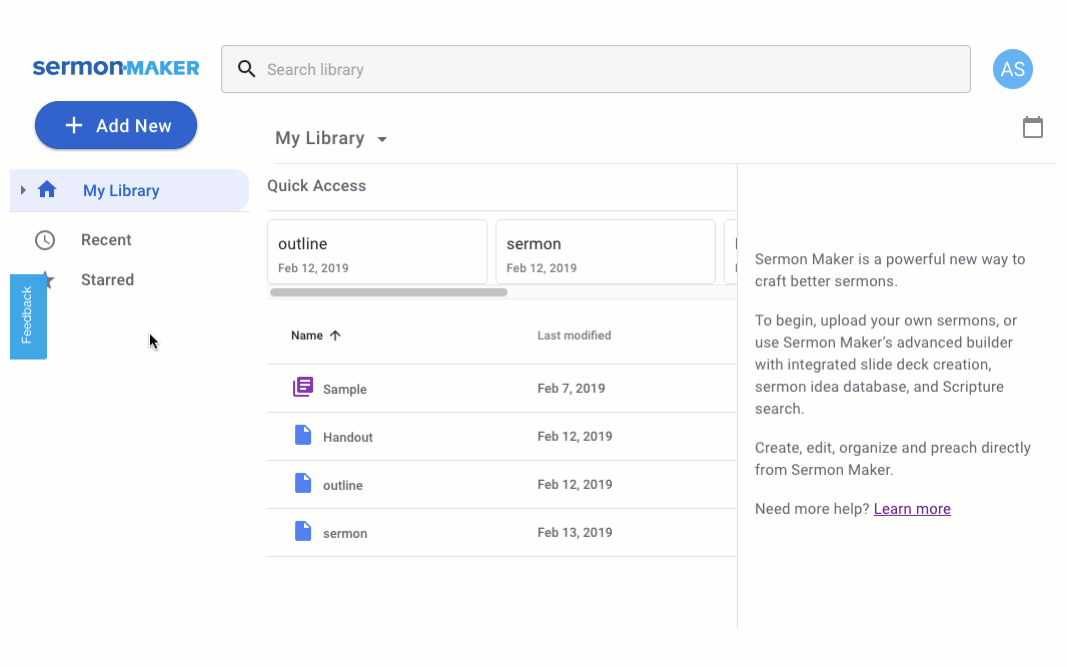Viewport: 1067px width, 667px height.
Task: Follow the Learn more link
Action: [x=912, y=509]
